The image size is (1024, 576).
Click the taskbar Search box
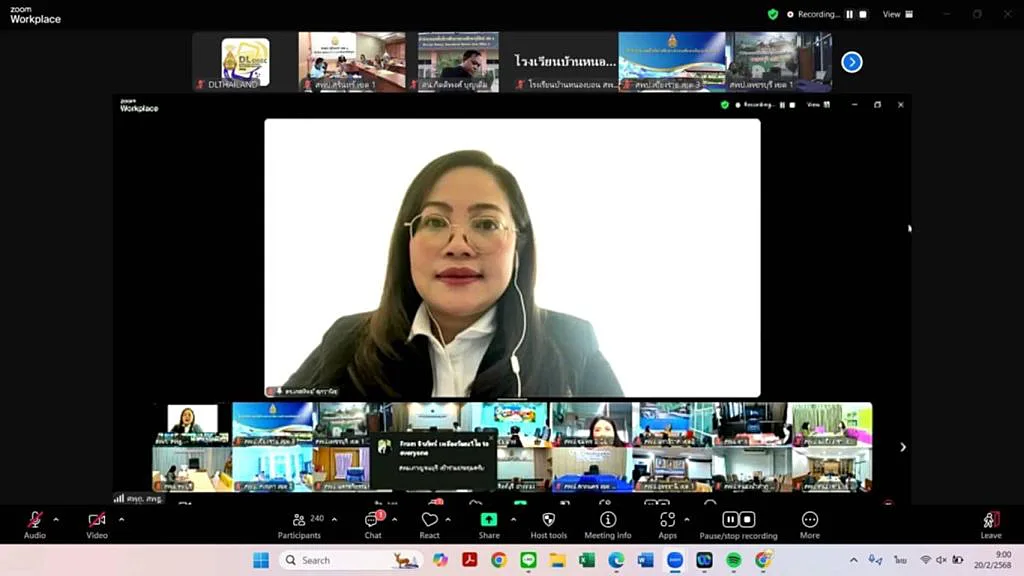coord(351,560)
